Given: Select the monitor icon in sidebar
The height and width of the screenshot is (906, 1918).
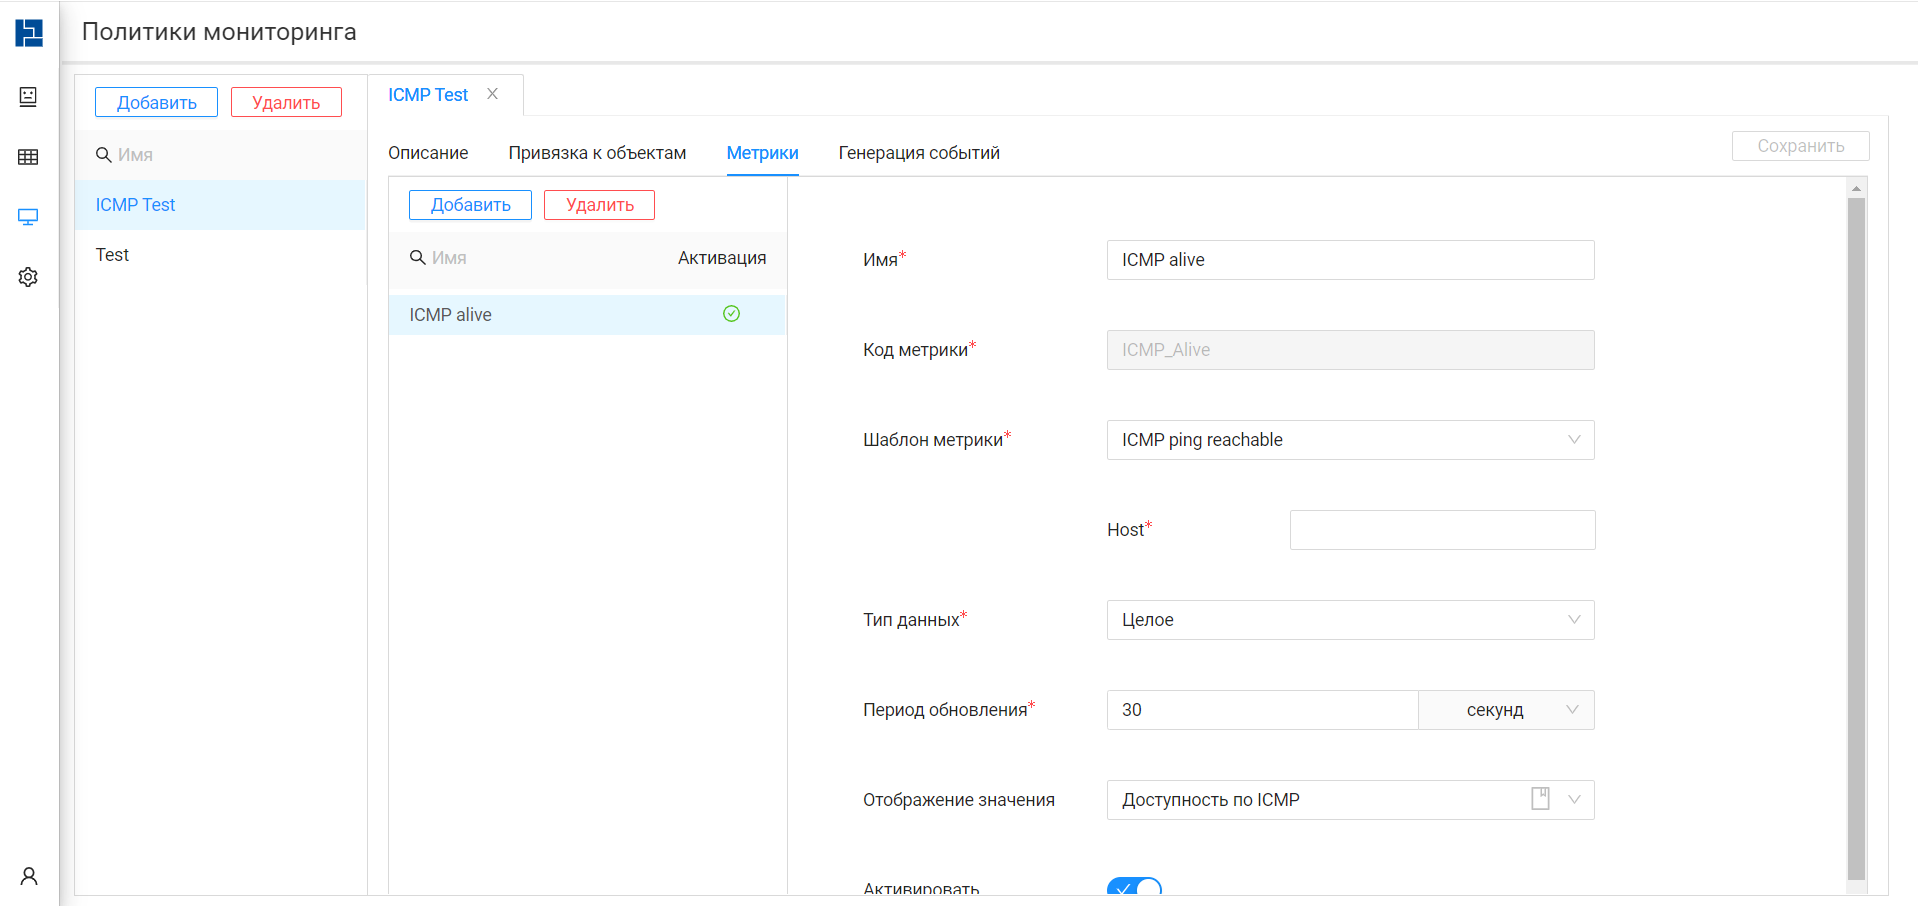Looking at the screenshot, I should tap(28, 217).
